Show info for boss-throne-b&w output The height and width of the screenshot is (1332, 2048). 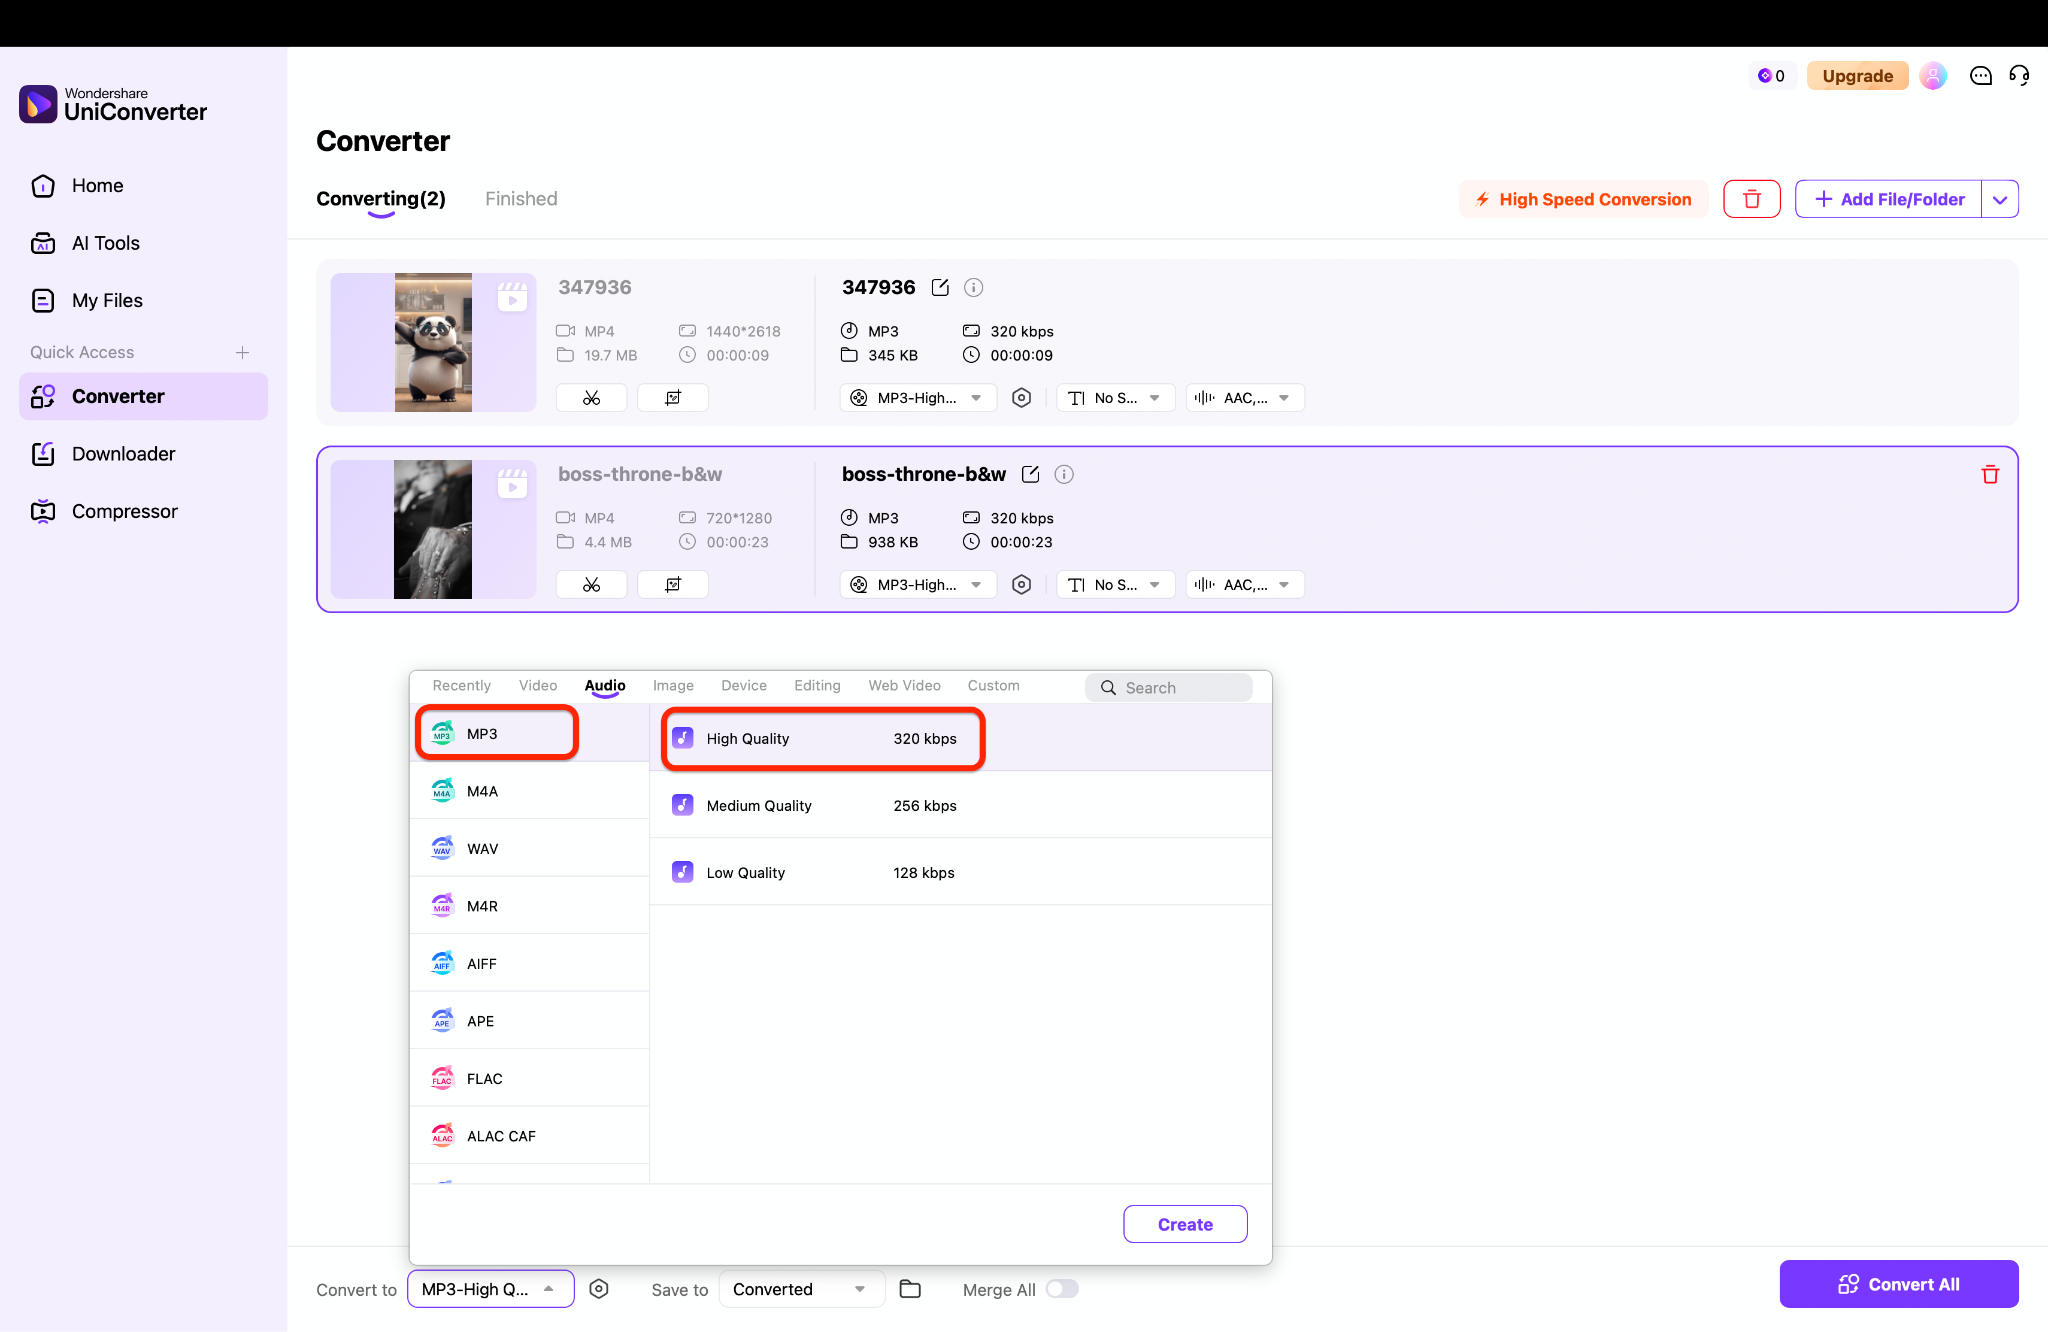[x=1064, y=475]
